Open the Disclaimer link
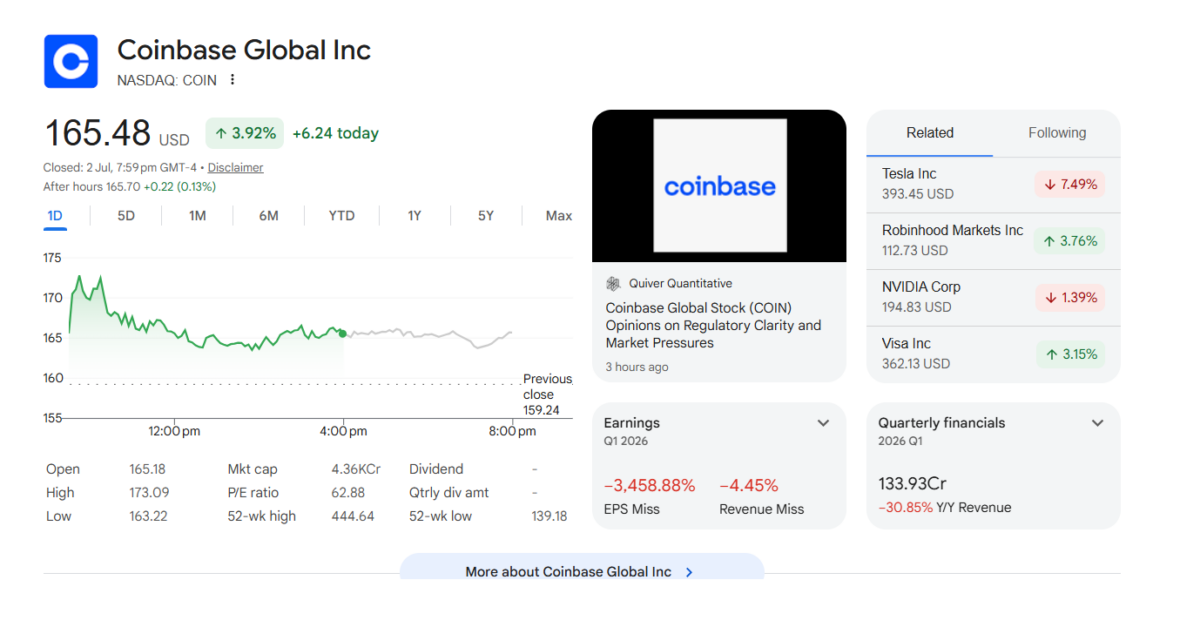The width and height of the screenshot is (1200, 627). click(x=236, y=168)
